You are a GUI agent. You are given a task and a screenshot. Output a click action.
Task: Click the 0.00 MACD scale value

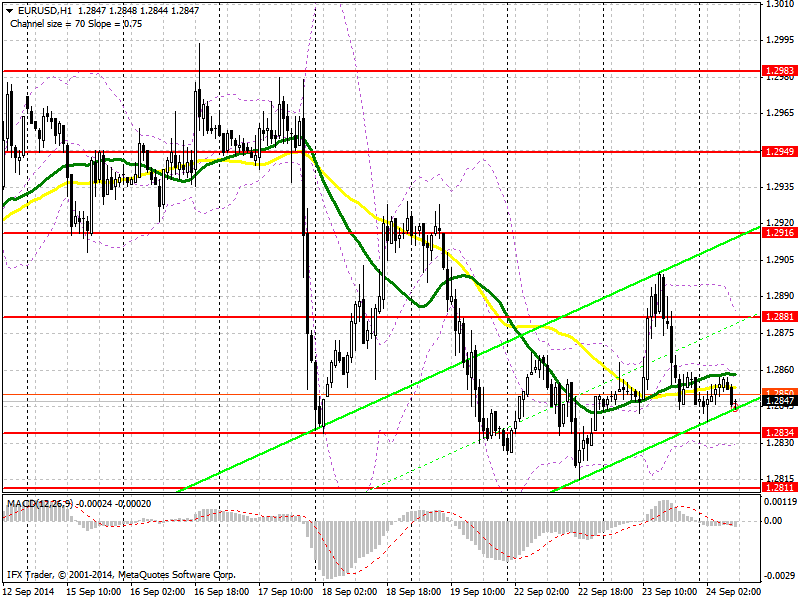[774, 521]
